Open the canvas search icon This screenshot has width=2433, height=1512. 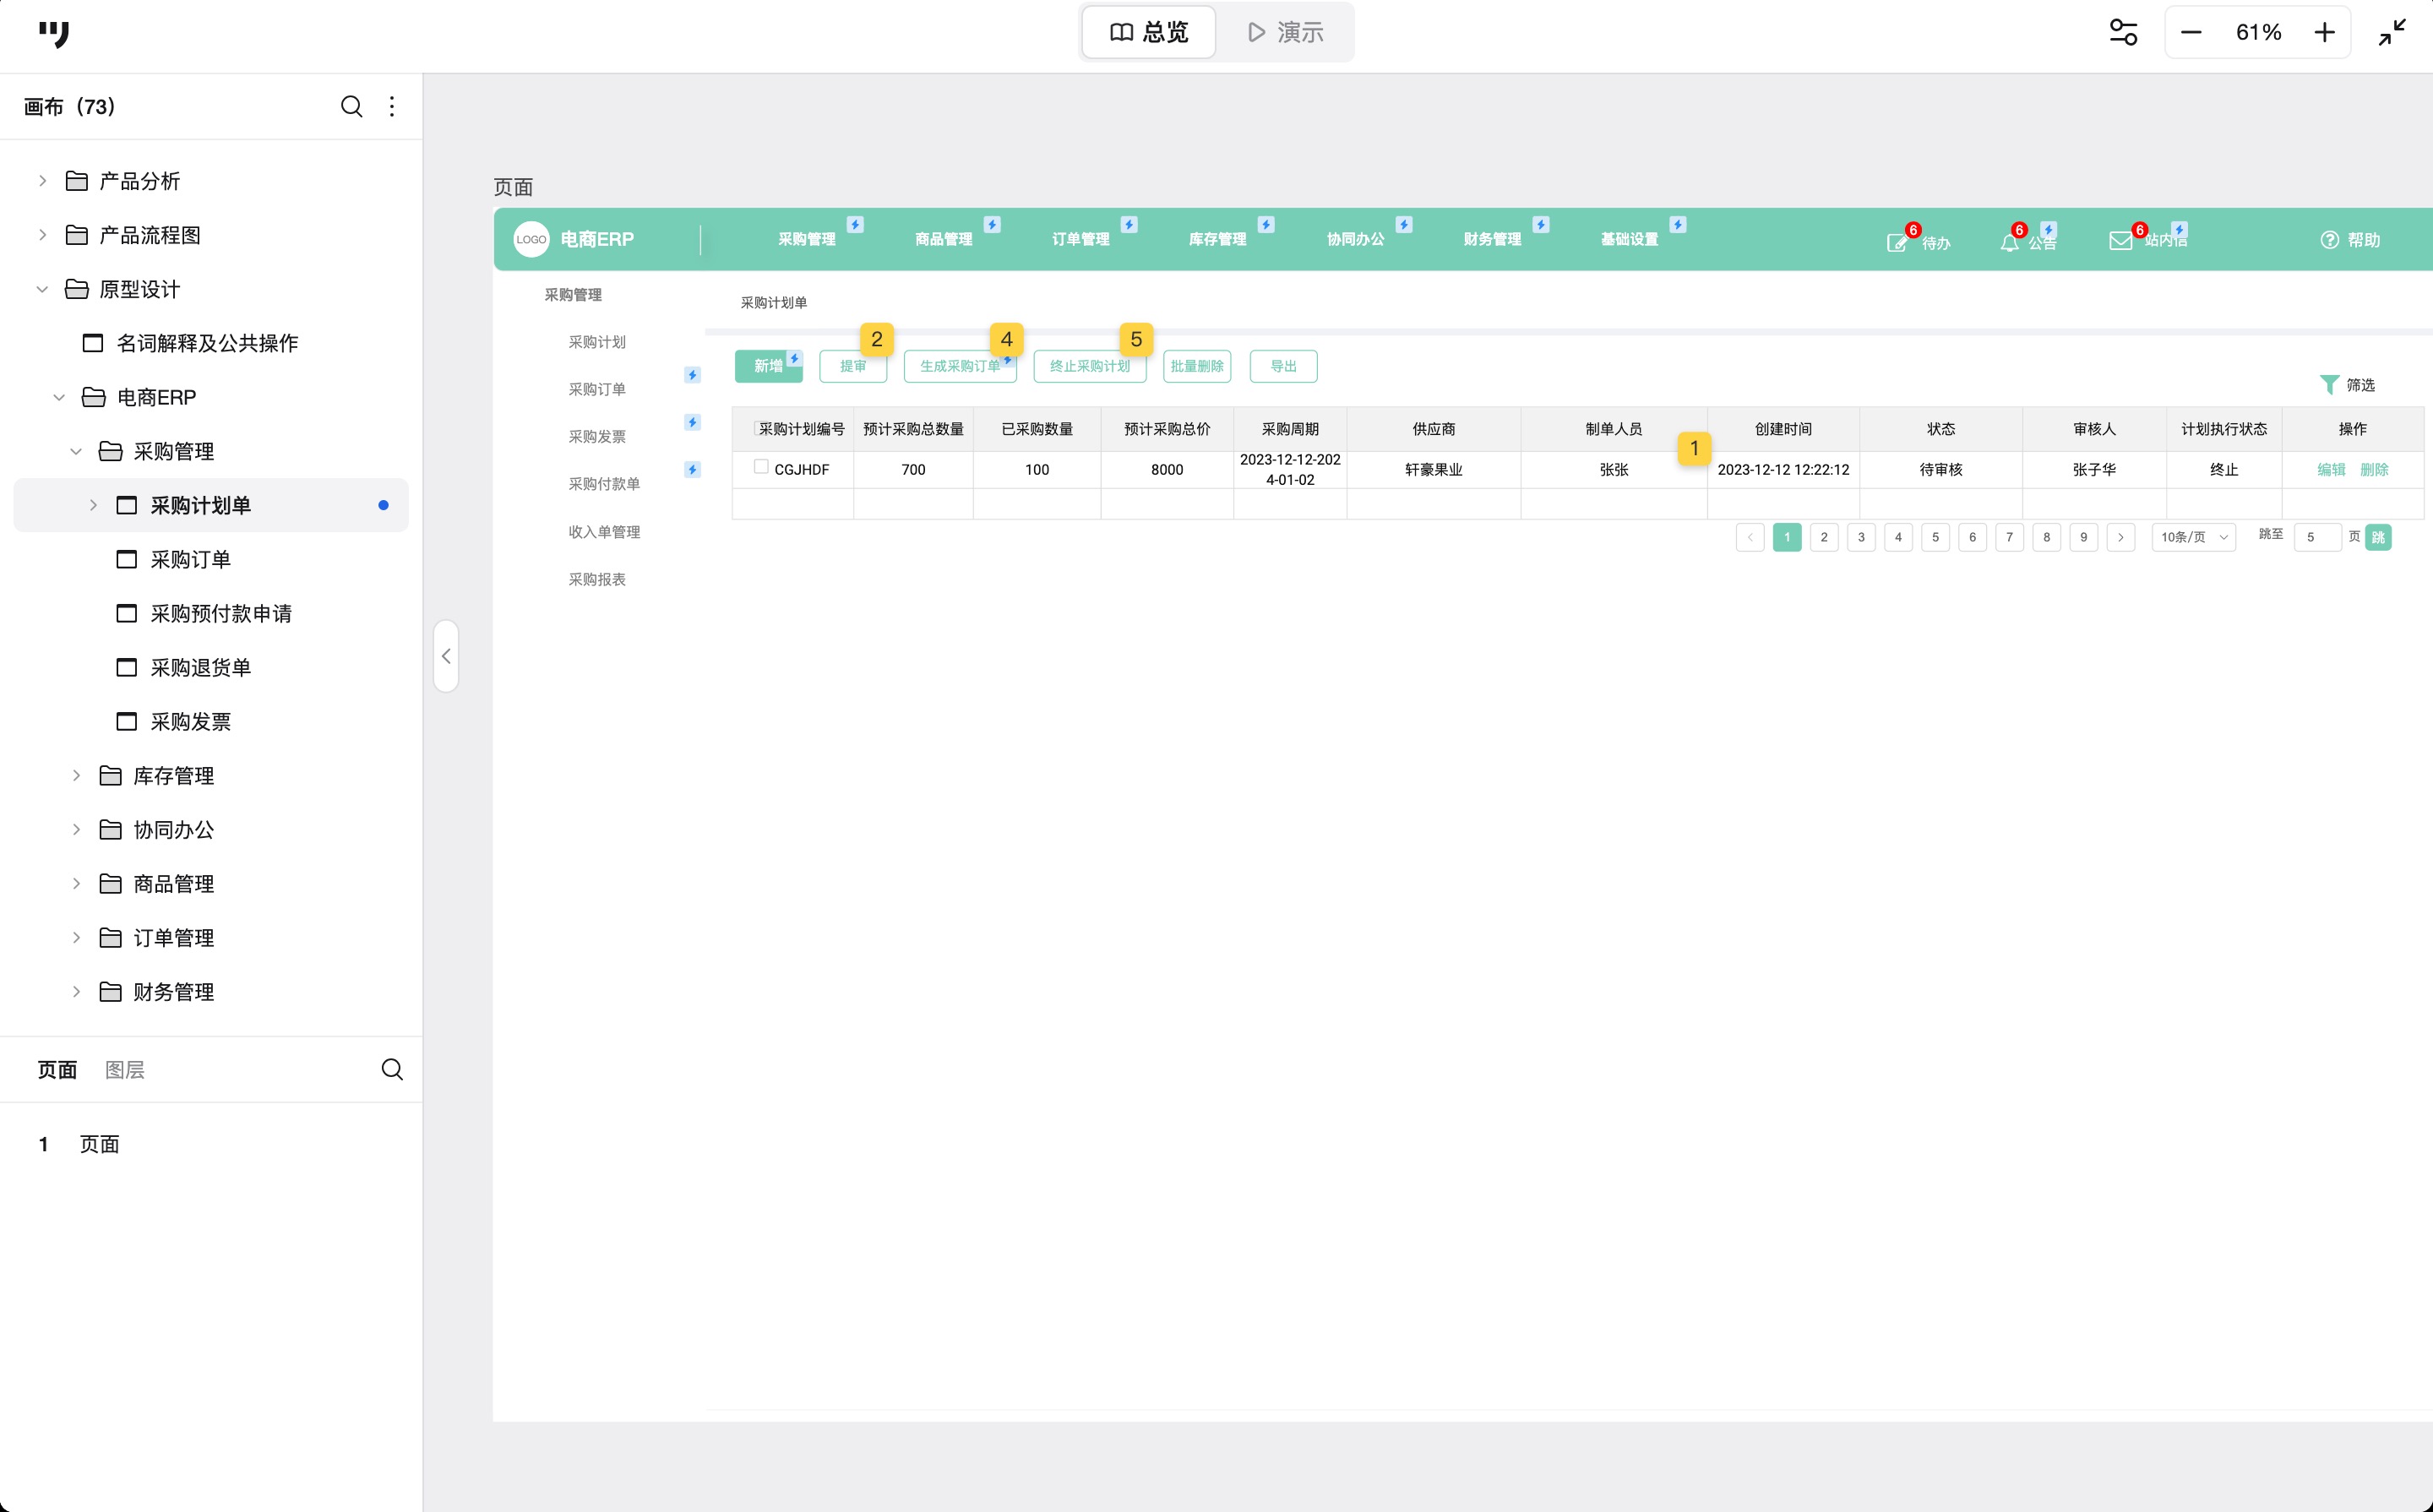(351, 106)
